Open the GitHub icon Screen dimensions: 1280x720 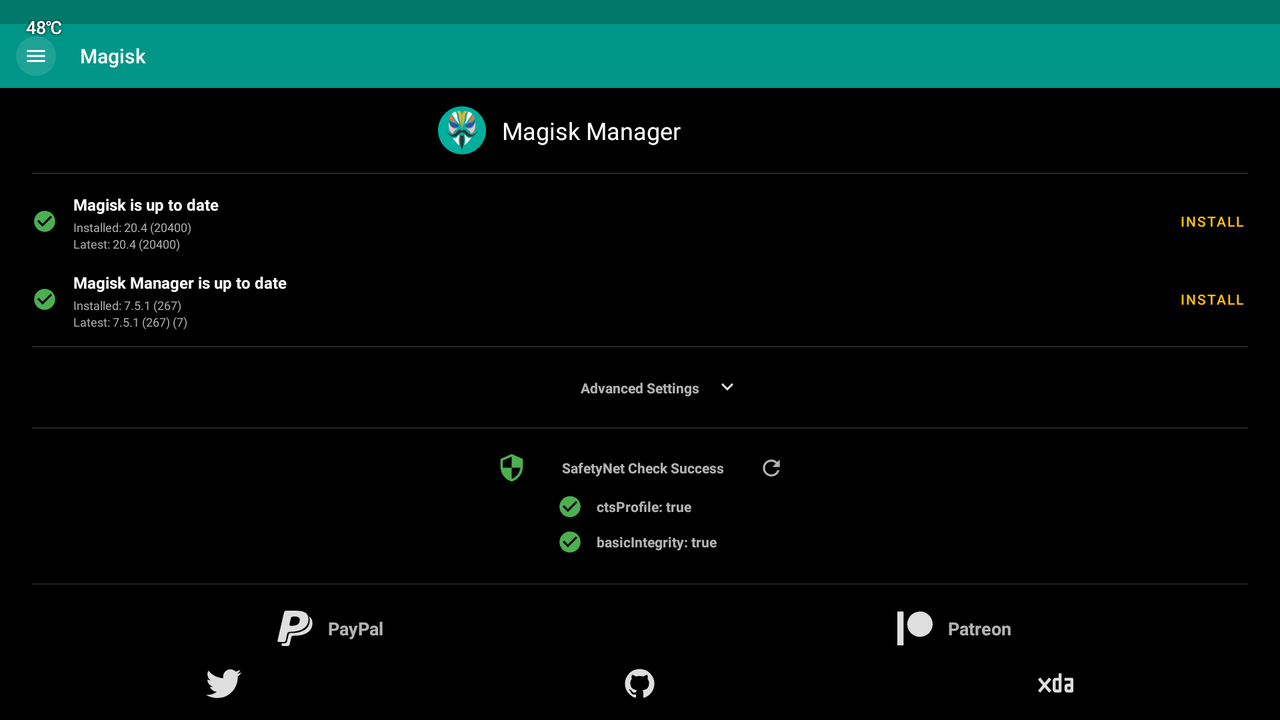[x=640, y=684]
